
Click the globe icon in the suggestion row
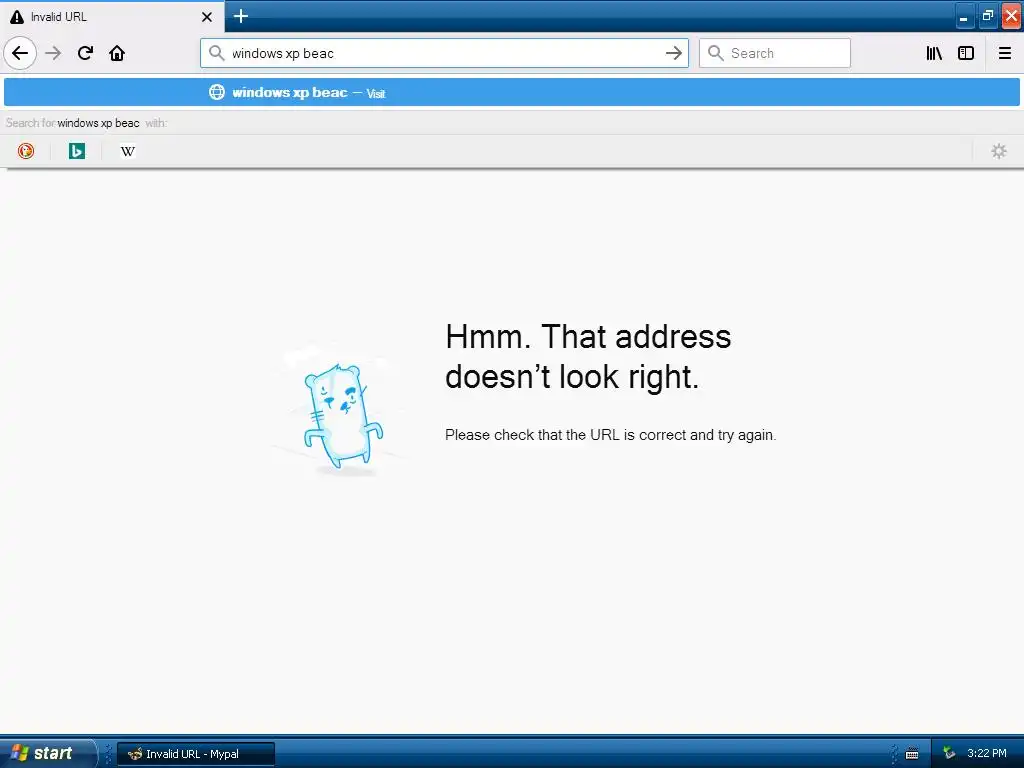[x=217, y=92]
